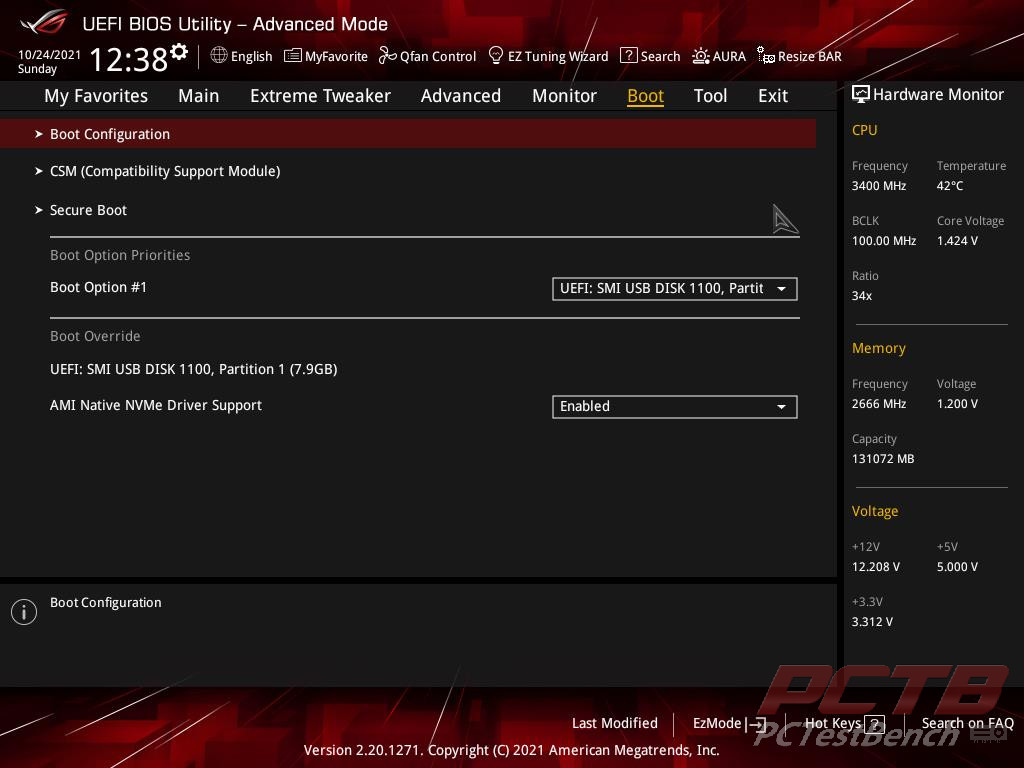Viewport: 1024px width, 768px height.
Task: Click Ratio value 34x
Action: (x=862, y=296)
